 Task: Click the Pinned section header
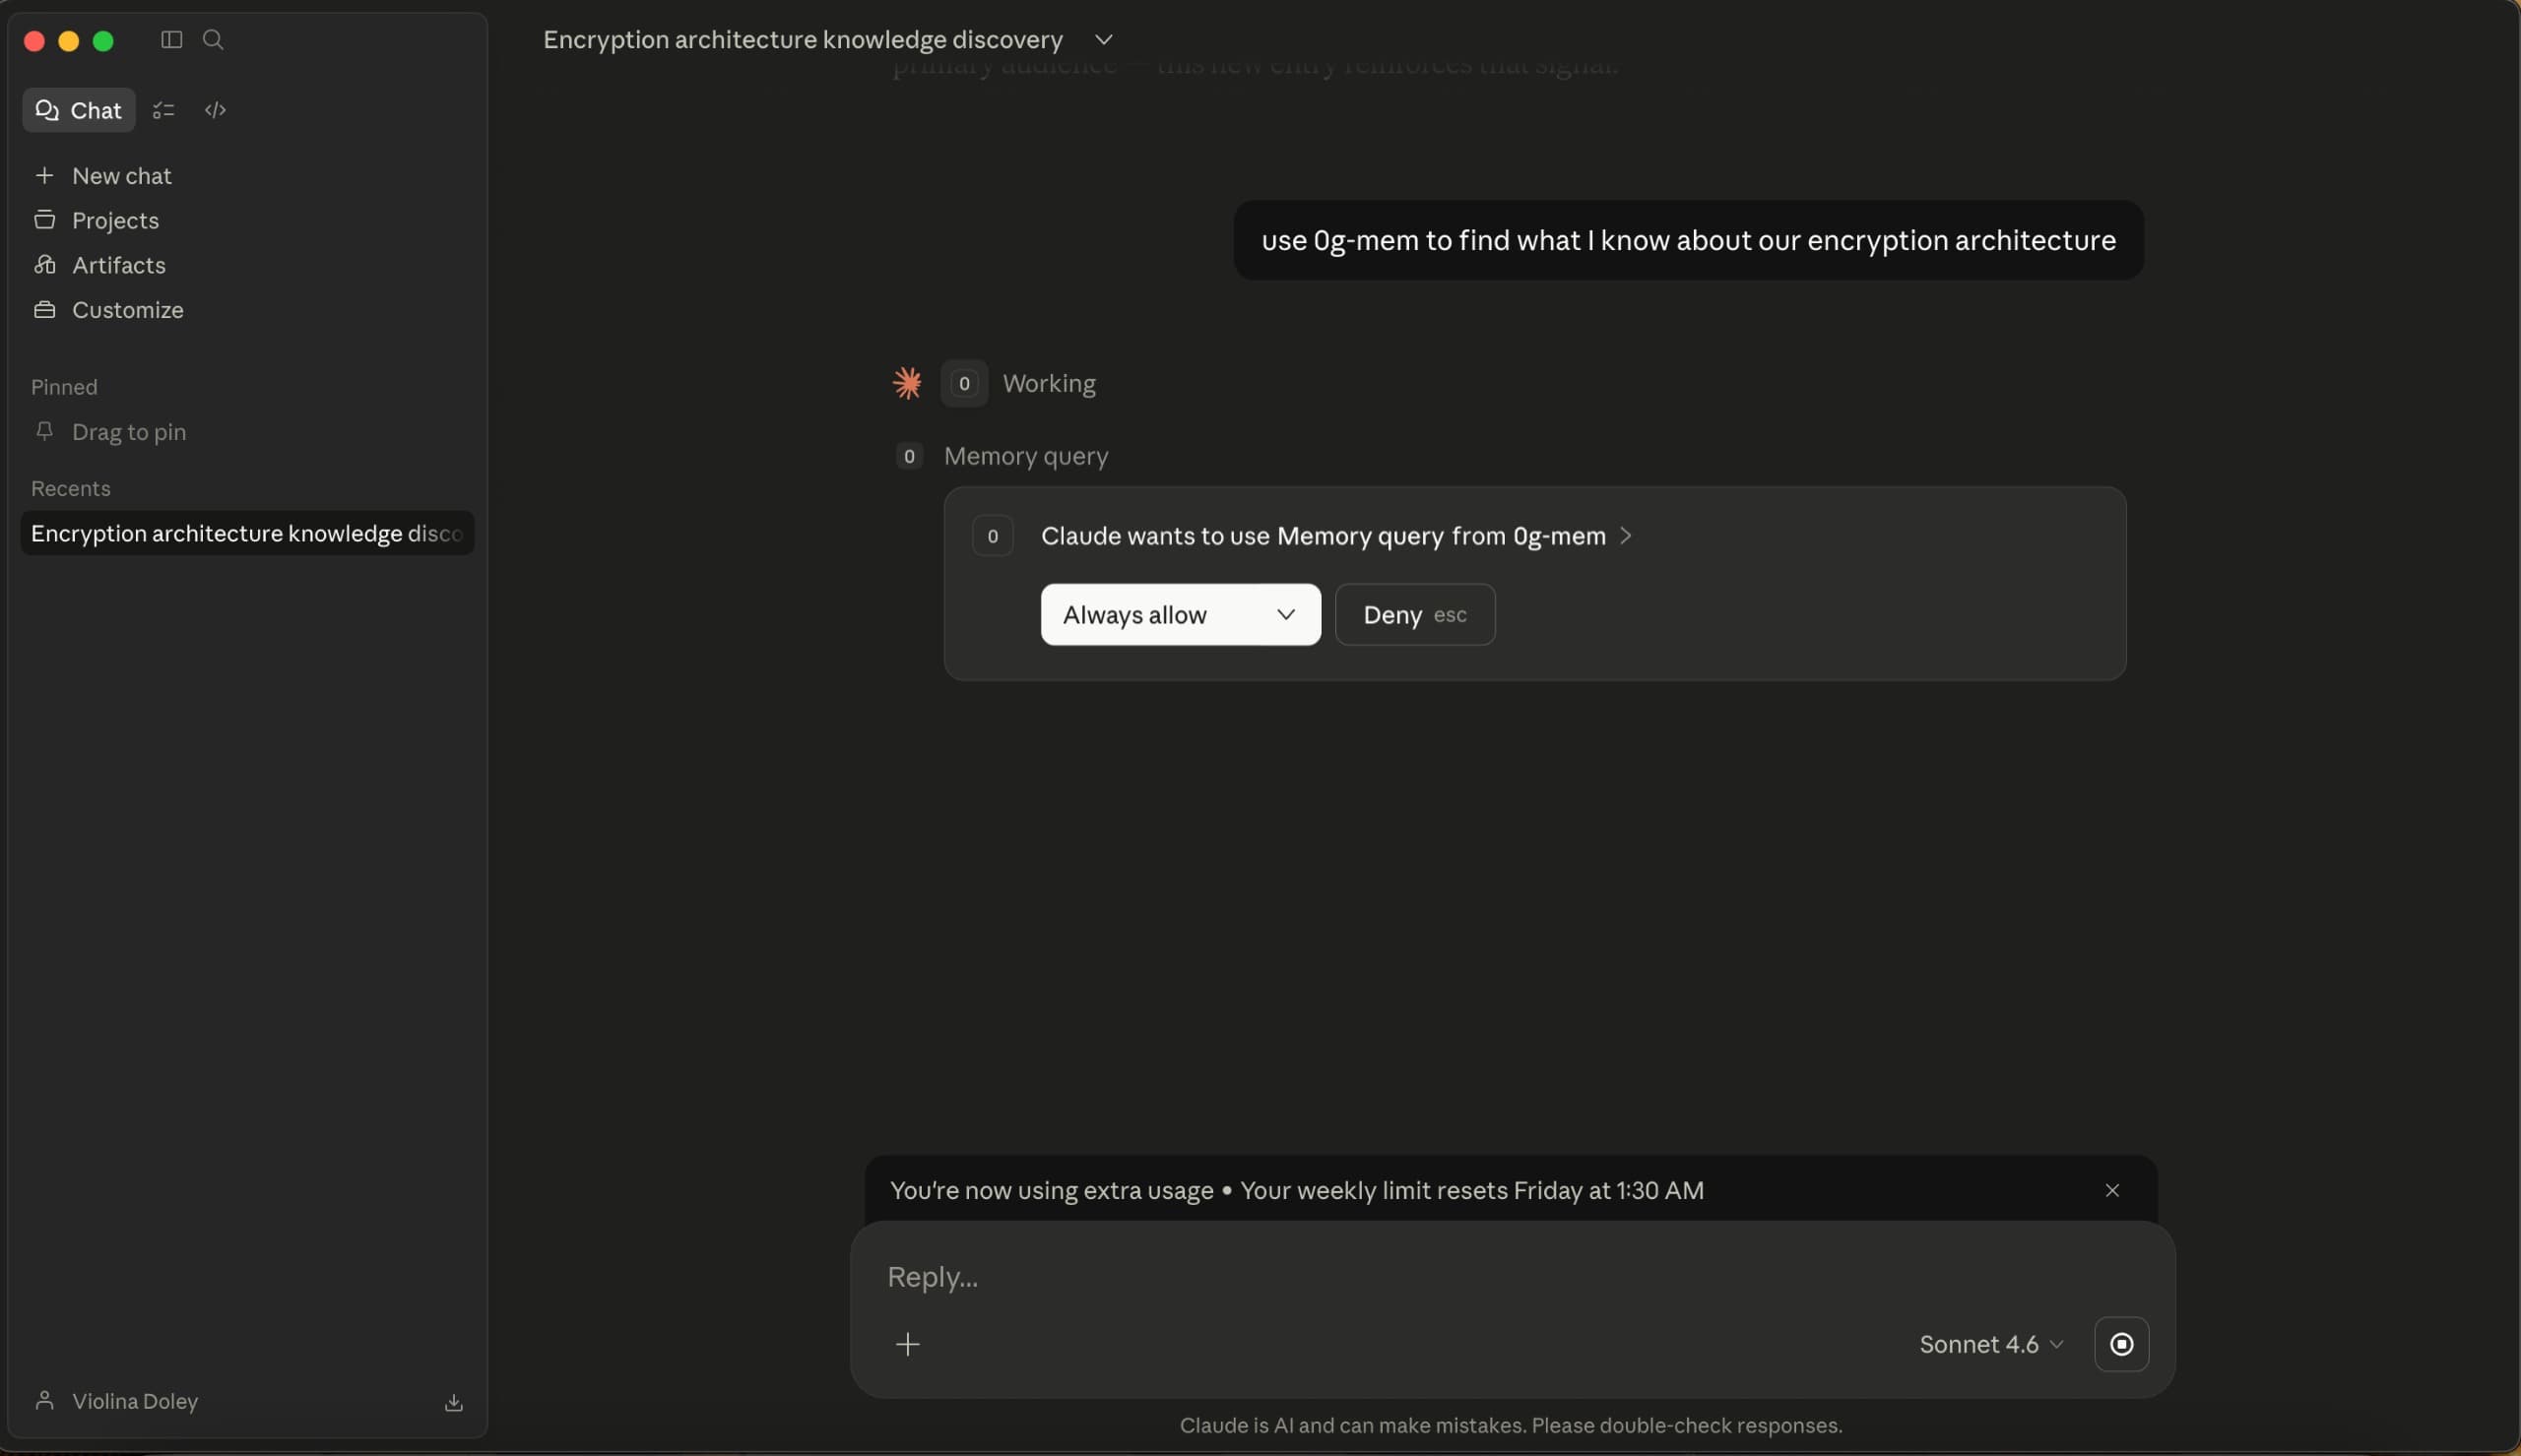(64, 387)
